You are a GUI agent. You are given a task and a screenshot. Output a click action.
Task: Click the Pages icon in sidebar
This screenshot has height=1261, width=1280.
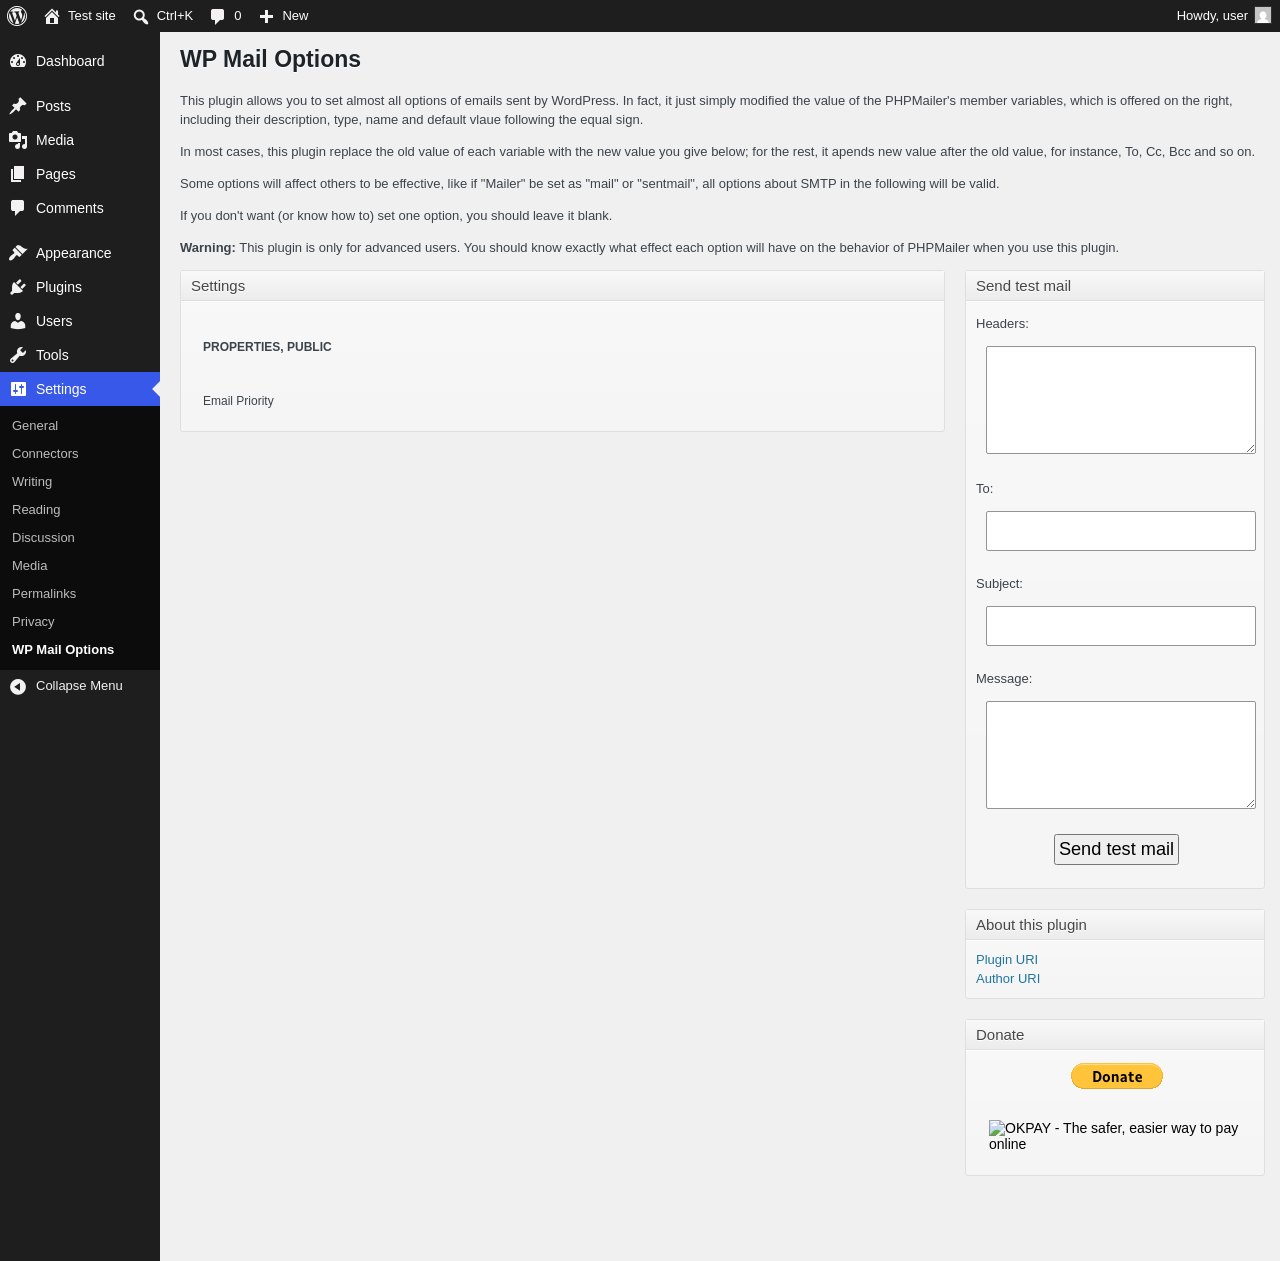pos(18,174)
